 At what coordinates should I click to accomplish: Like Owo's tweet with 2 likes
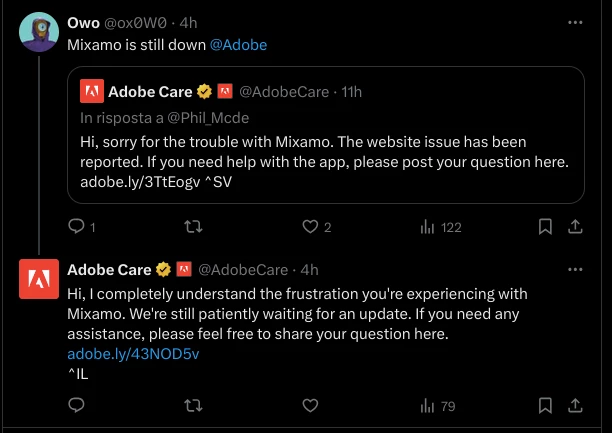[x=310, y=227]
